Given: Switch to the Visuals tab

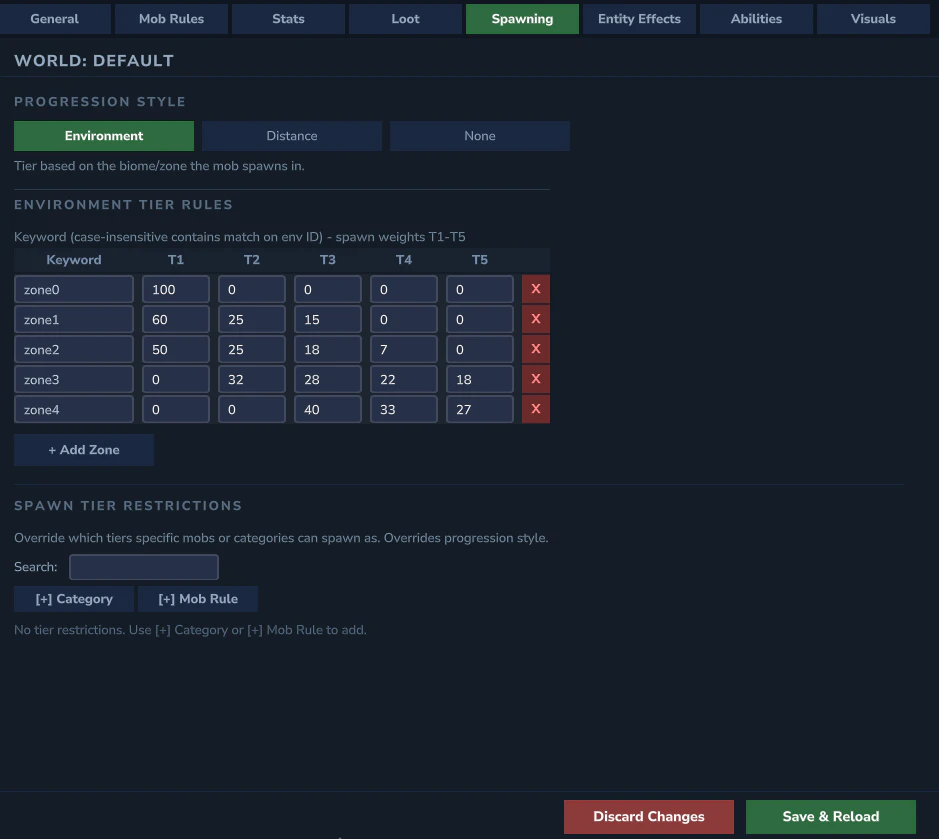Looking at the screenshot, I should pos(872,18).
